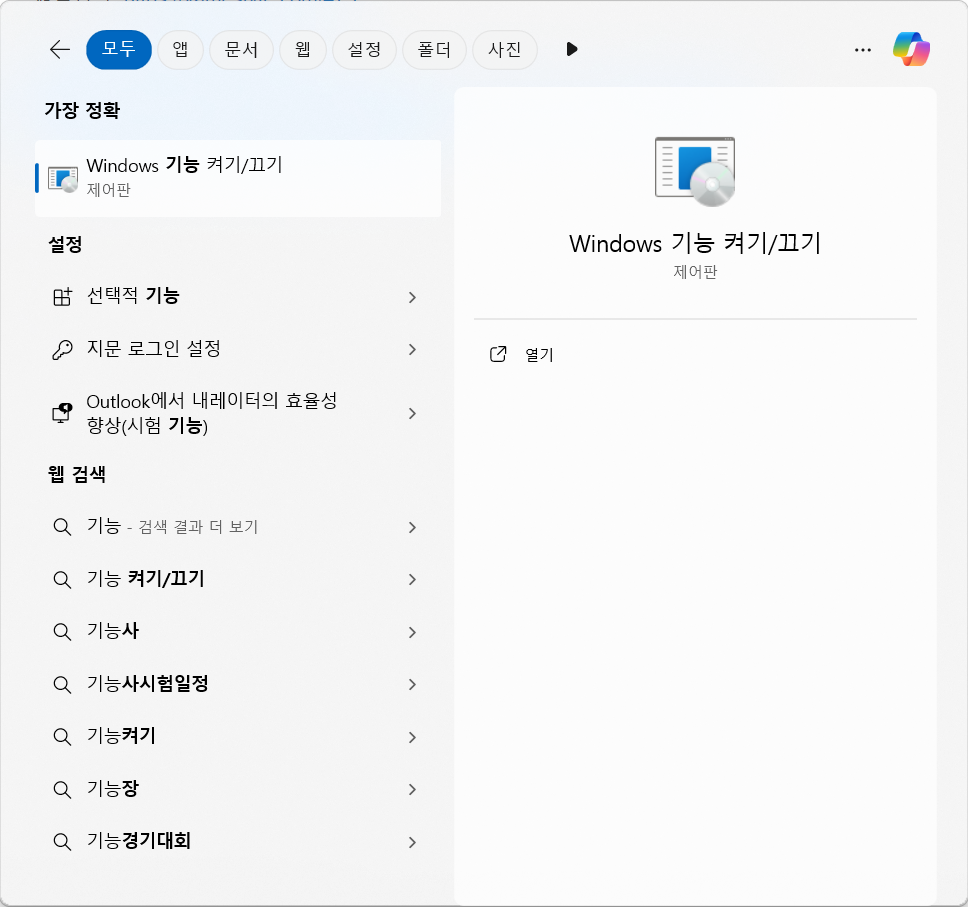
Task: Expand the 기능사시험일정 chevron
Action: pos(412,684)
